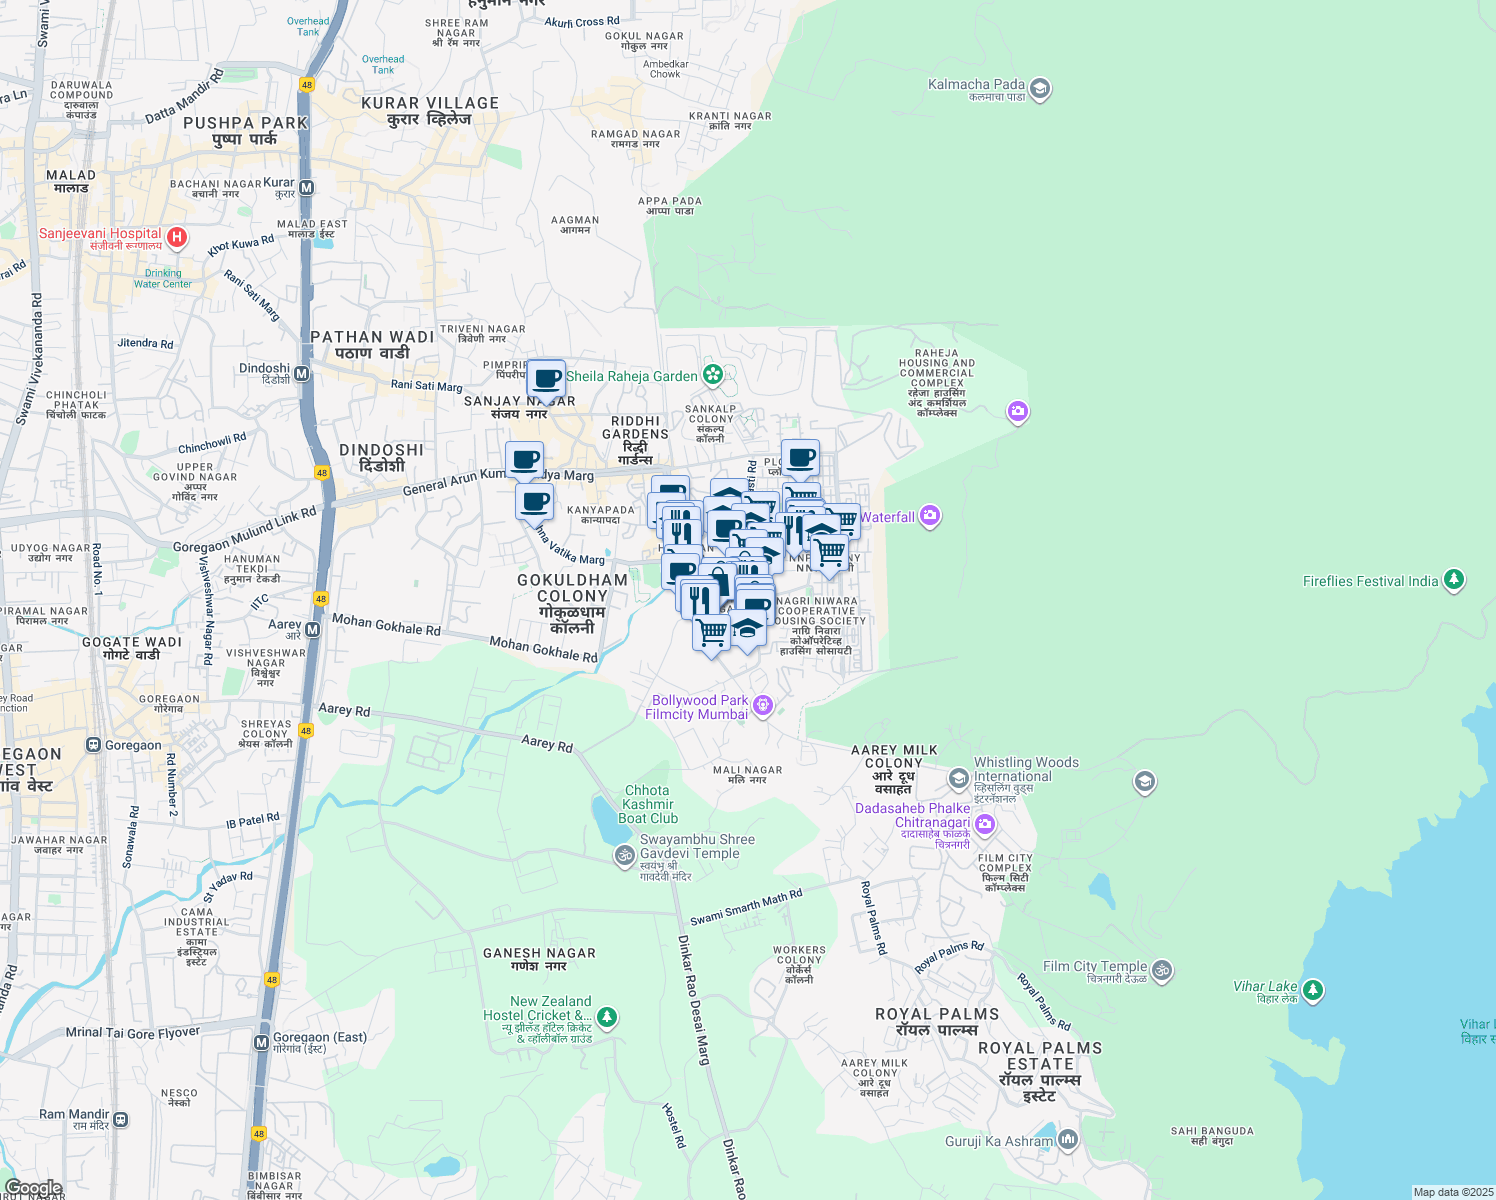Select the Kurar metro station icon
1496x1200 pixels.
[307, 188]
